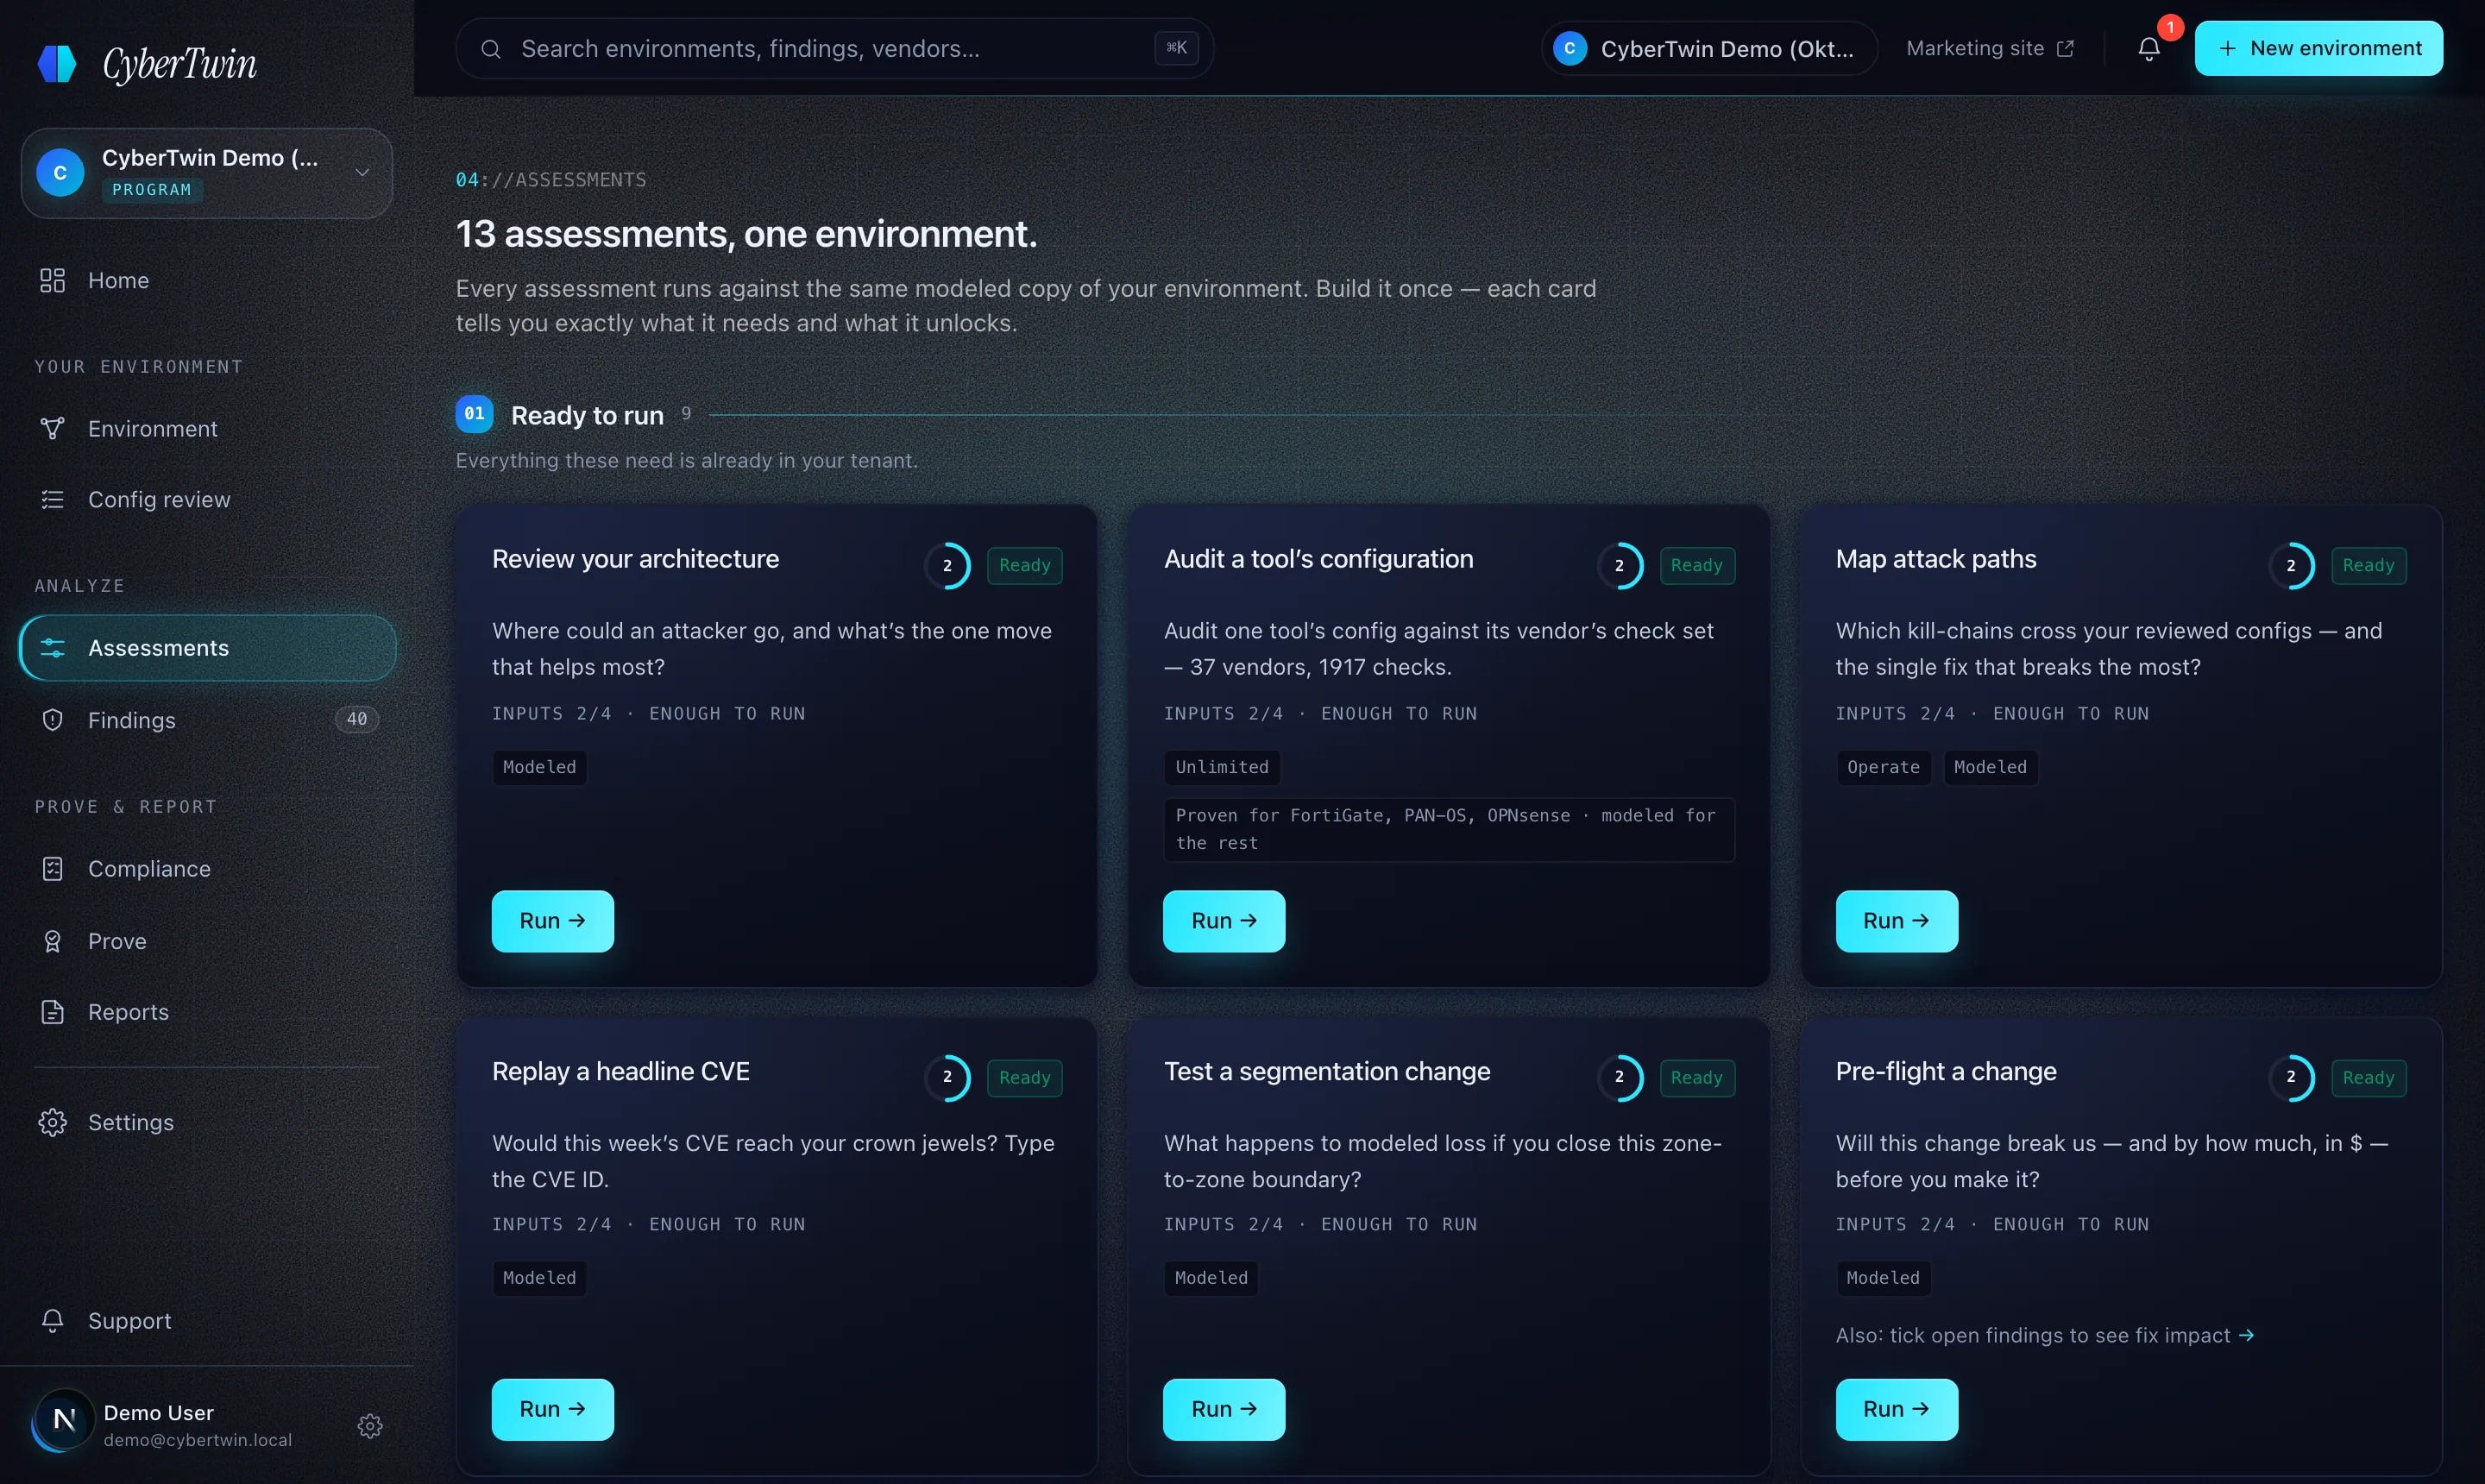Click the ⌘K shortcut badge
This screenshot has height=1484, width=2485.
[1176, 48]
